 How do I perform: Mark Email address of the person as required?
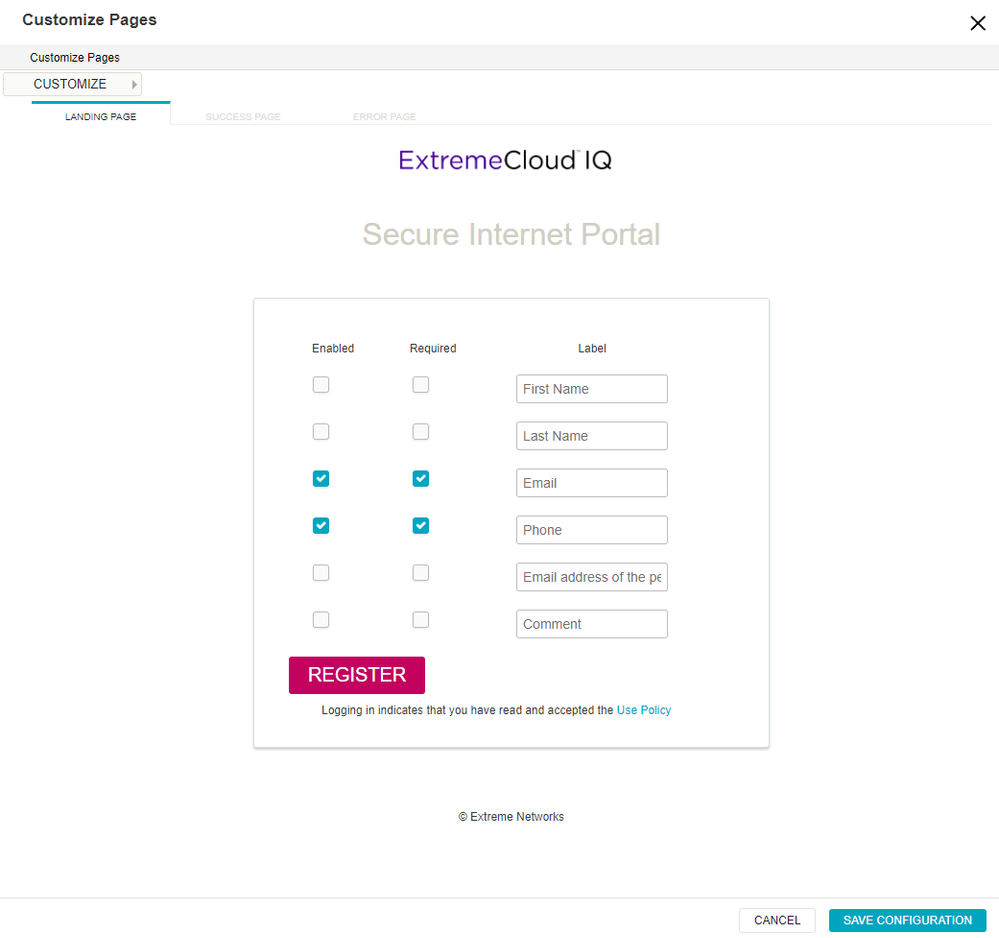click(420, 573)
